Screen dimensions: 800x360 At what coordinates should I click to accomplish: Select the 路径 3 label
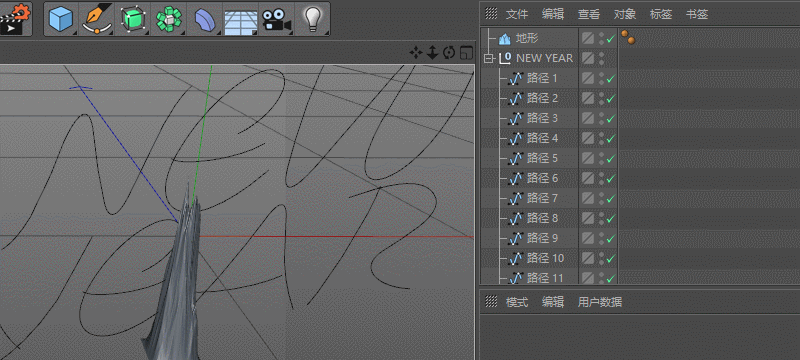pos(542,118)
